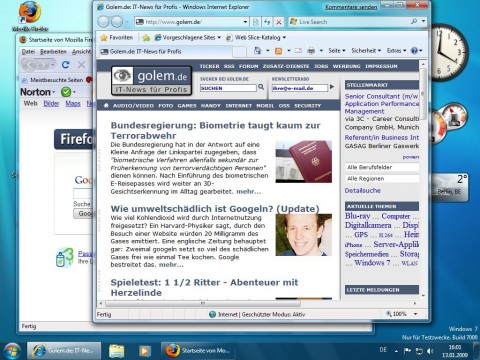Open Spieletest: 1 1/2 Ritter headline

point(204,287)
